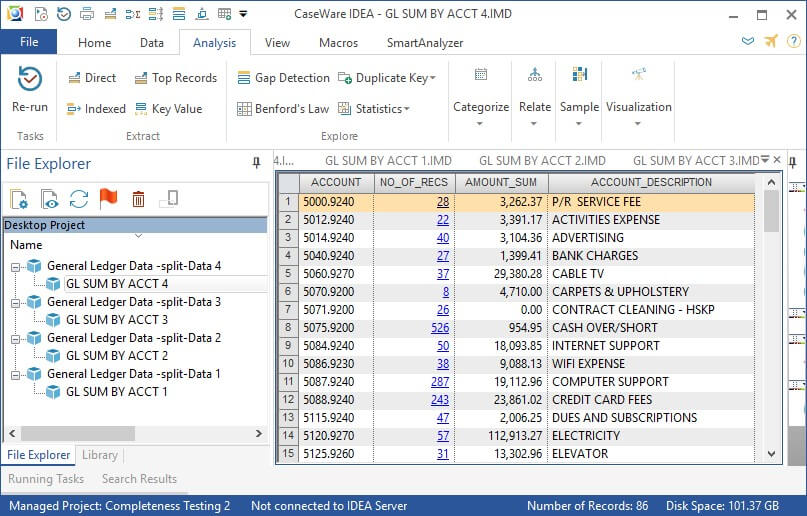Open the Running Tasks tab
The image size is (807, 516).
tap(46, 479)
